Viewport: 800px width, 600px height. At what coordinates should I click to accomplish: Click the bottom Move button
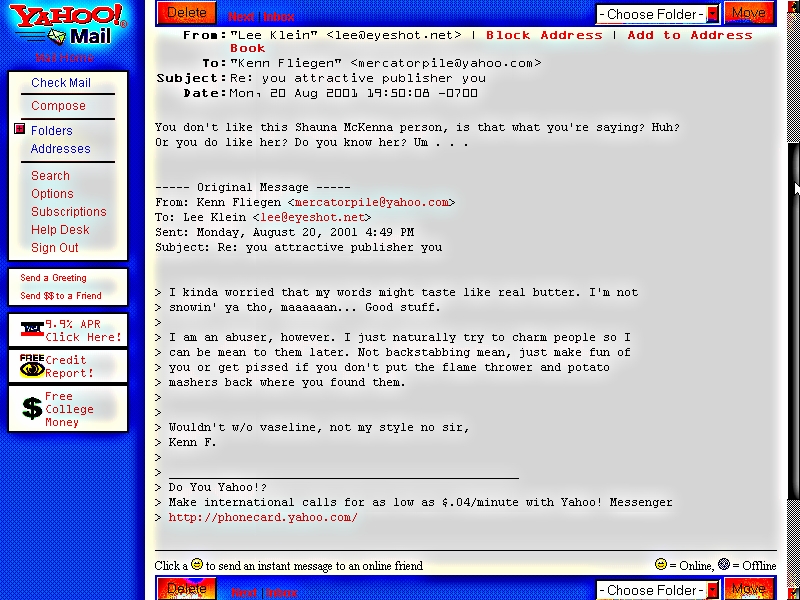(749, 589)
